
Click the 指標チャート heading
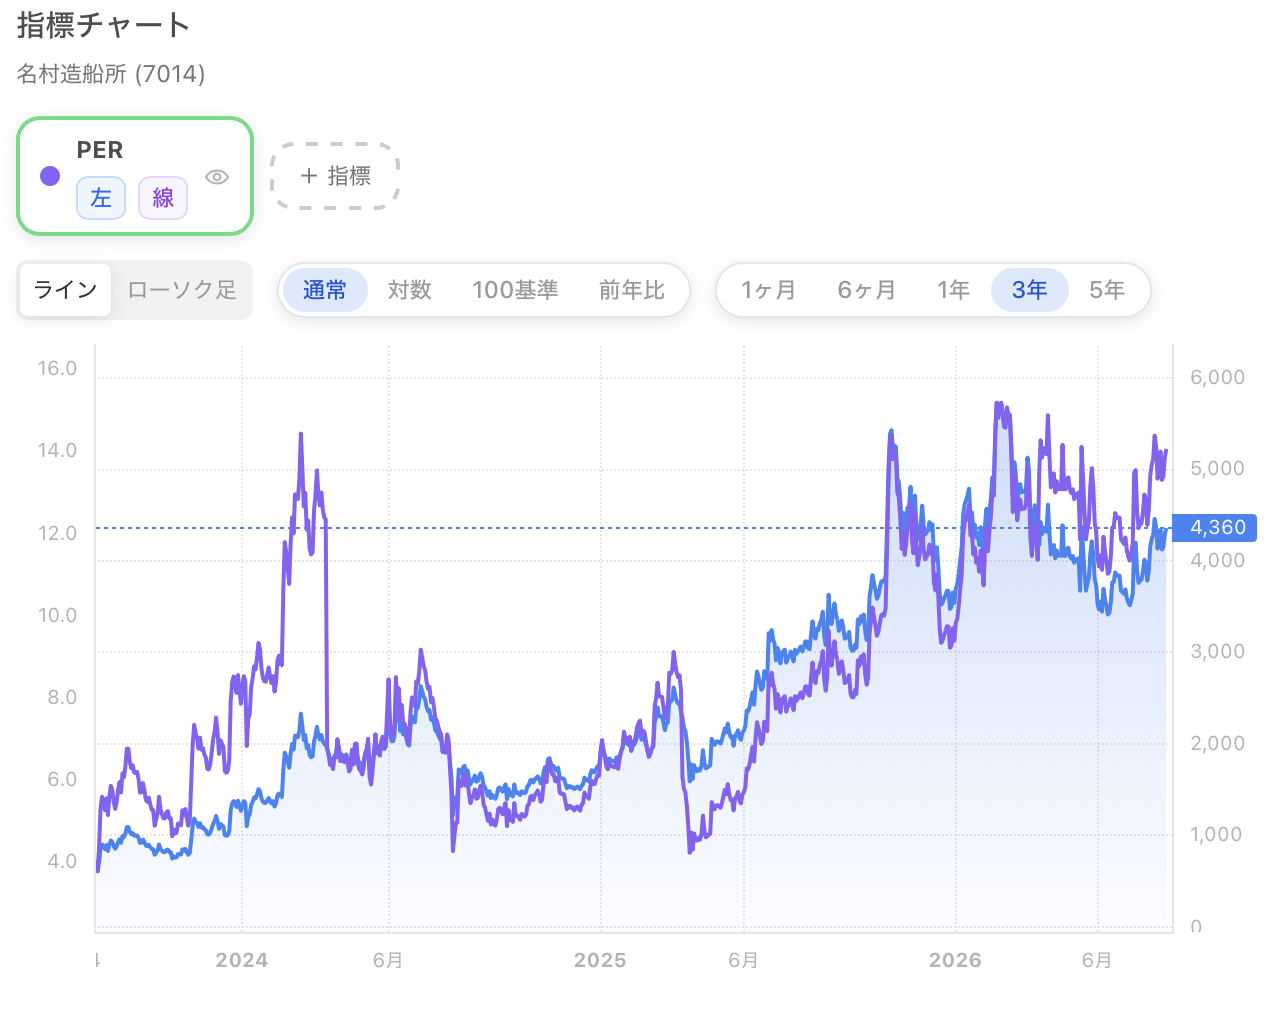pos(103,25)
